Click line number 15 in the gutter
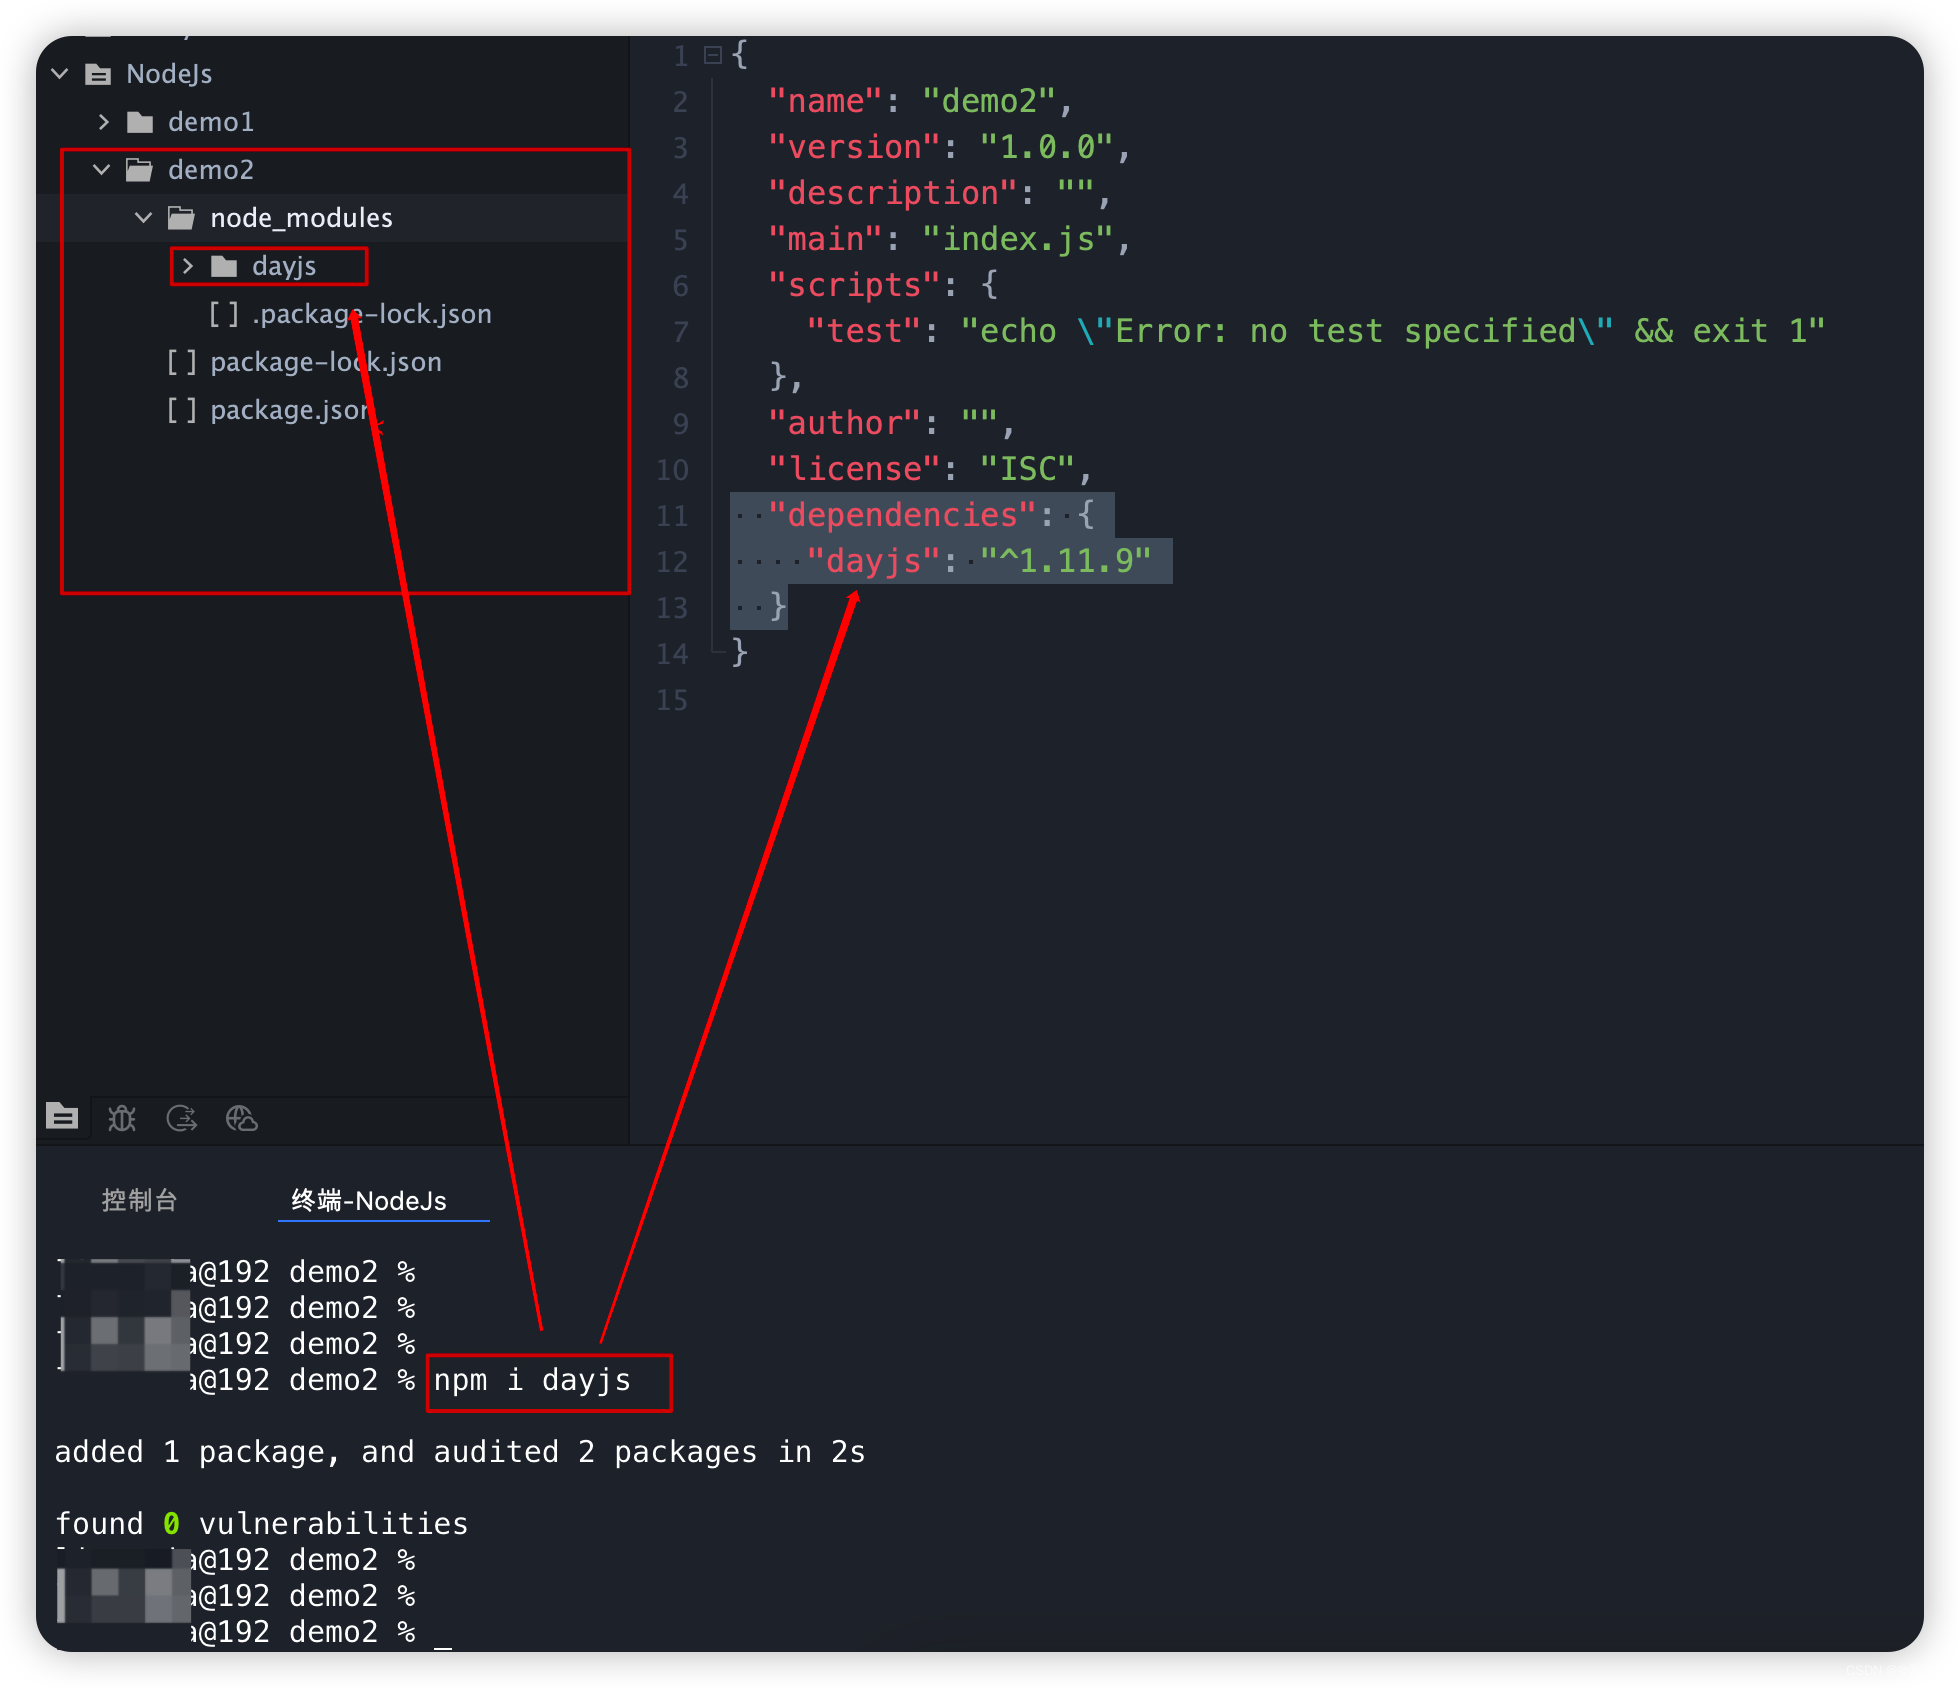The image size is (1960, 1688). pos(672,701)
